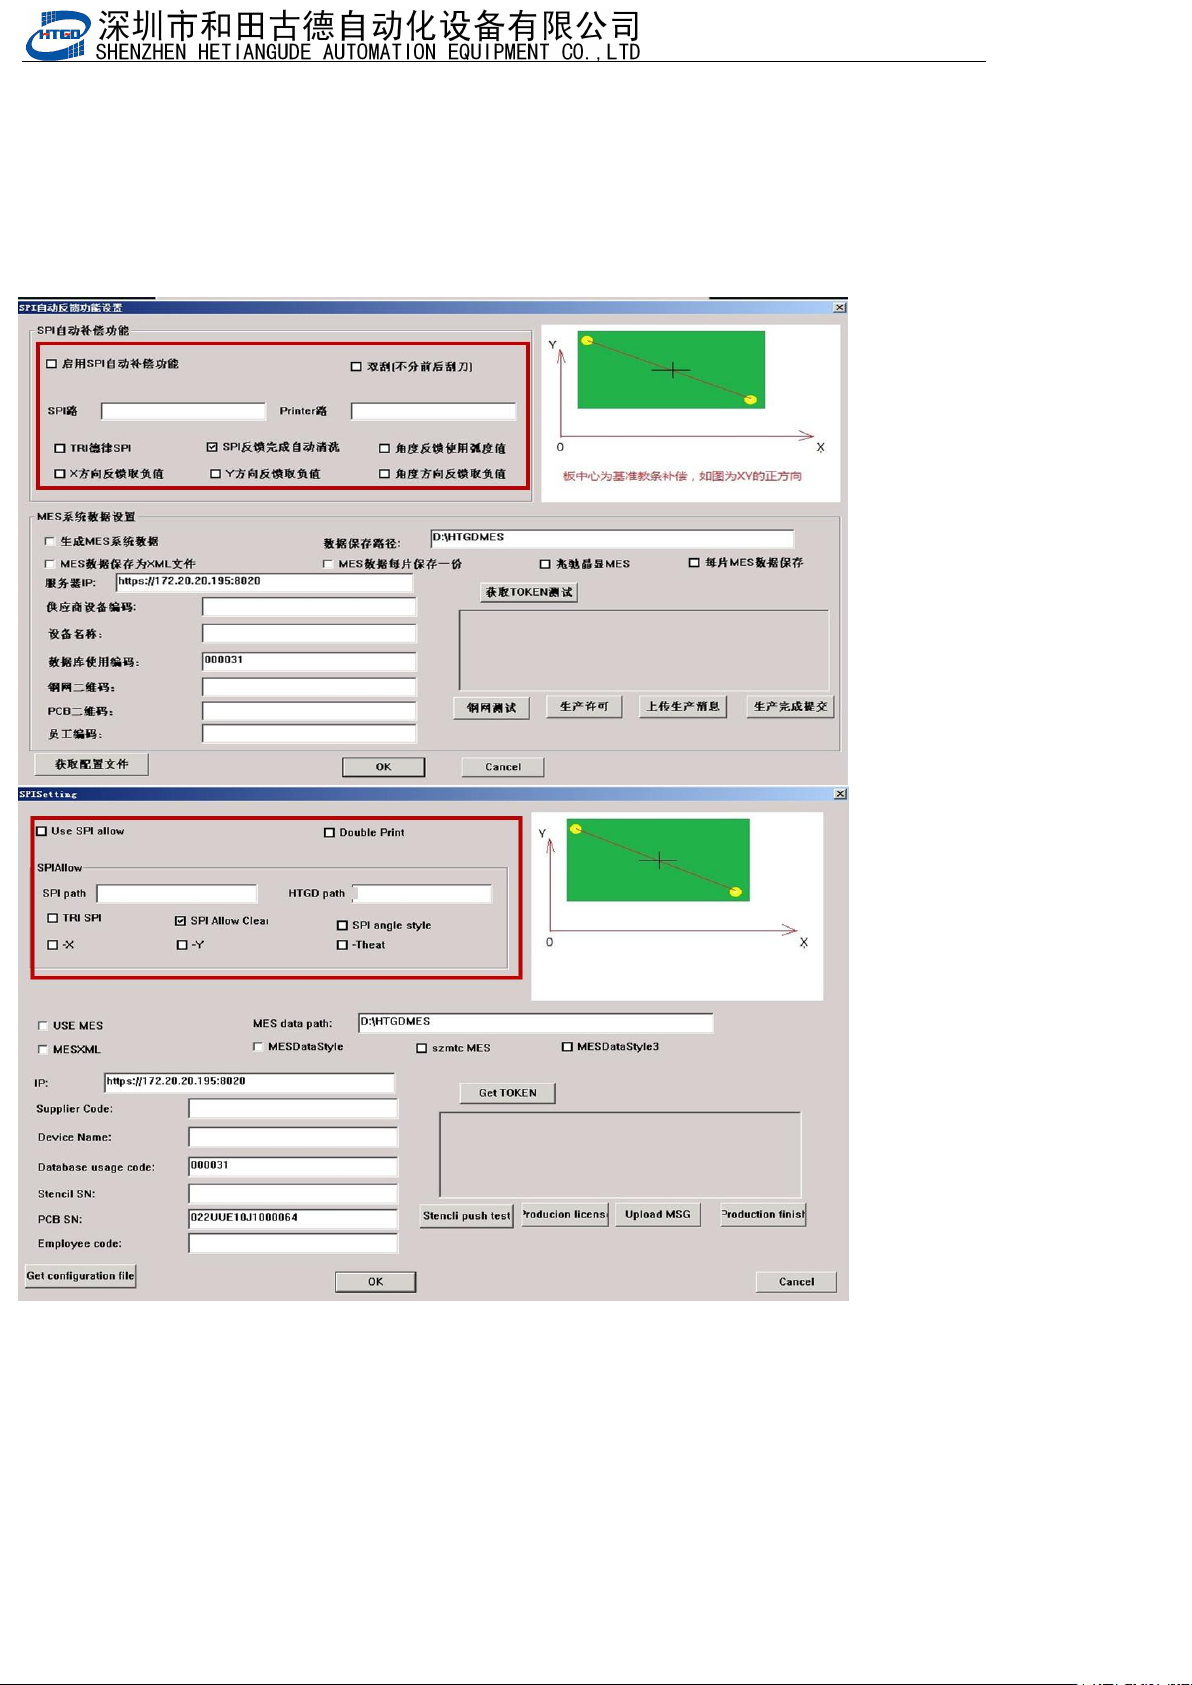Screen dimensions: 1192x1685
Task: Click the Stencil SN input box
Action: [x=294, y=1193]
